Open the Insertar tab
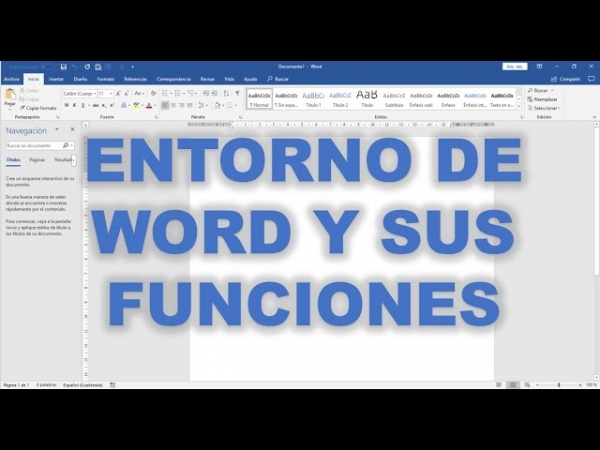The image size is (600, 450). pos(56,79)
